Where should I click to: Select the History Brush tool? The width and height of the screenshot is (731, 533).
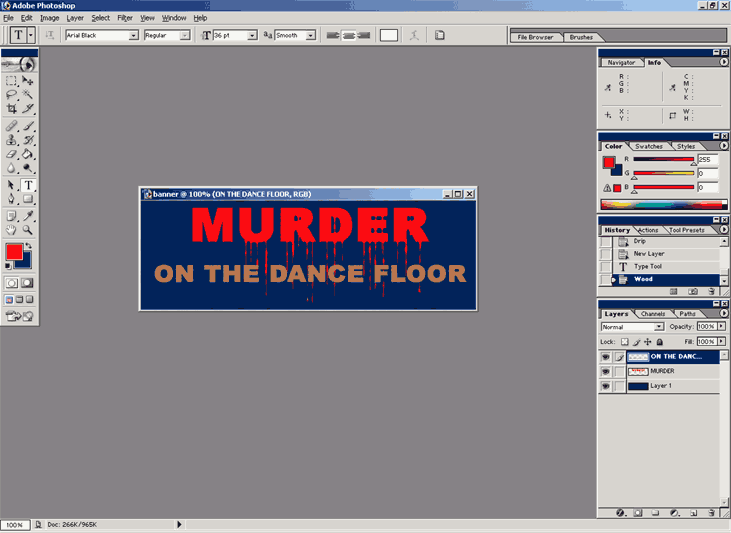click(x=28, y=139)
